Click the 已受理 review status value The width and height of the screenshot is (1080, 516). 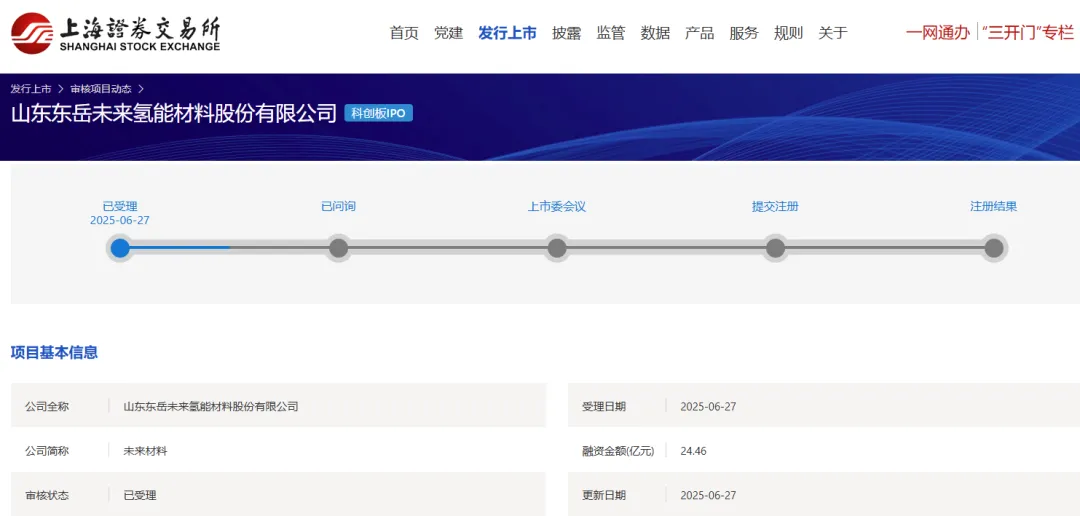[140, 495]
